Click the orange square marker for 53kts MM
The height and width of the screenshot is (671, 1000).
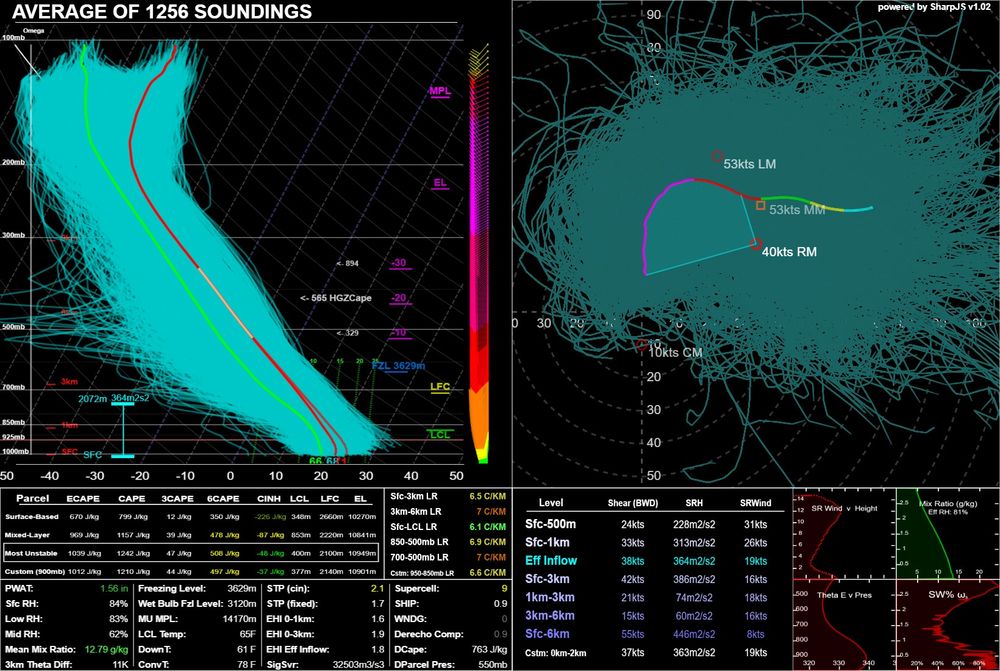(x=760, y=205)
